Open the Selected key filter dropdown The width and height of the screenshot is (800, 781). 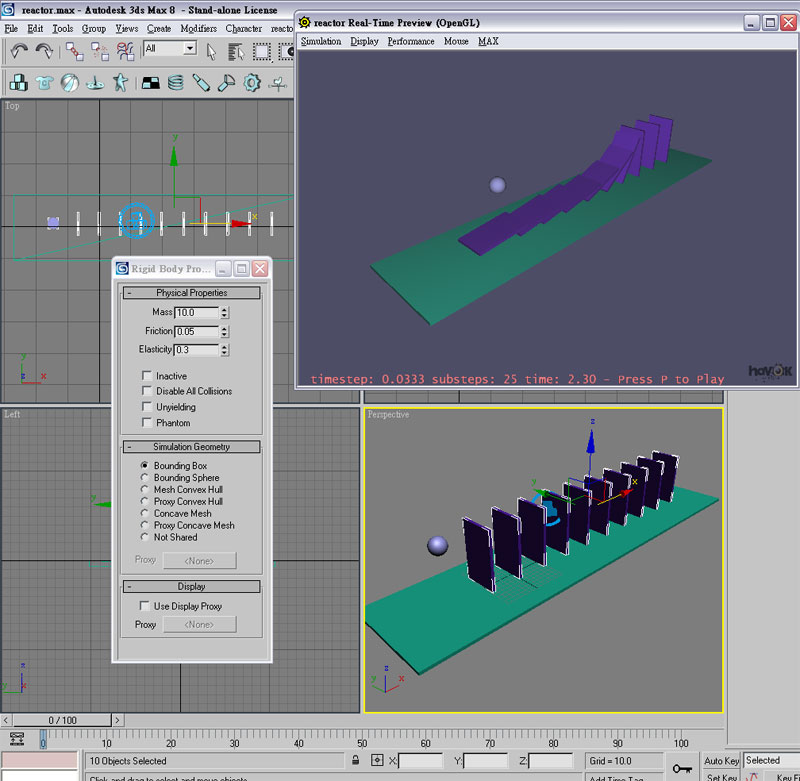(x=771, y=760)
